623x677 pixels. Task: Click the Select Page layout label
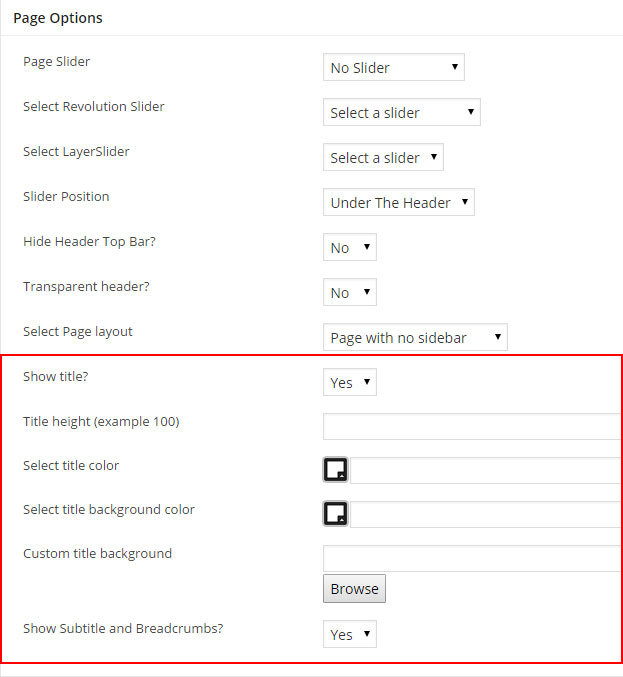click(78, 331)
